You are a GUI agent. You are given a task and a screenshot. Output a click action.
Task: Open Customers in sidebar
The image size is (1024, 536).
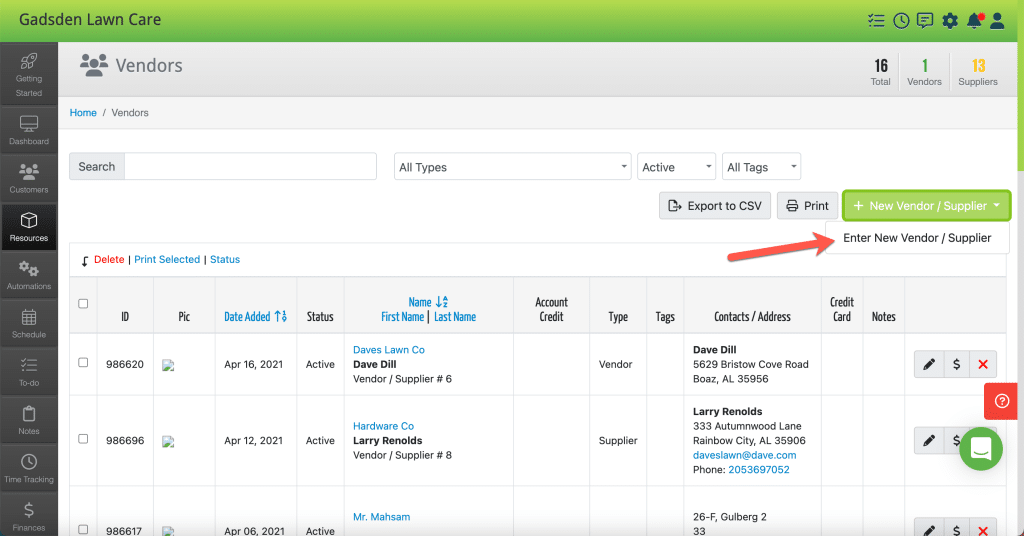29,178
